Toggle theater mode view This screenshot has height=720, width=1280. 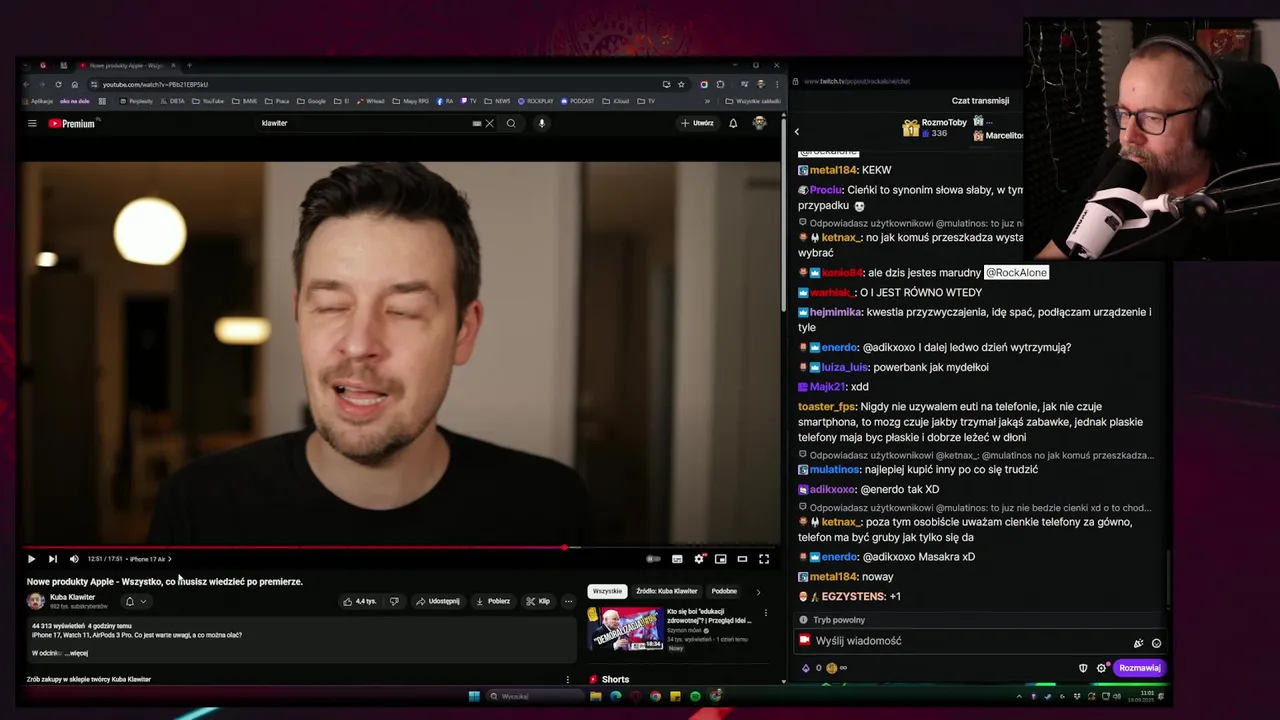(742, 559)
